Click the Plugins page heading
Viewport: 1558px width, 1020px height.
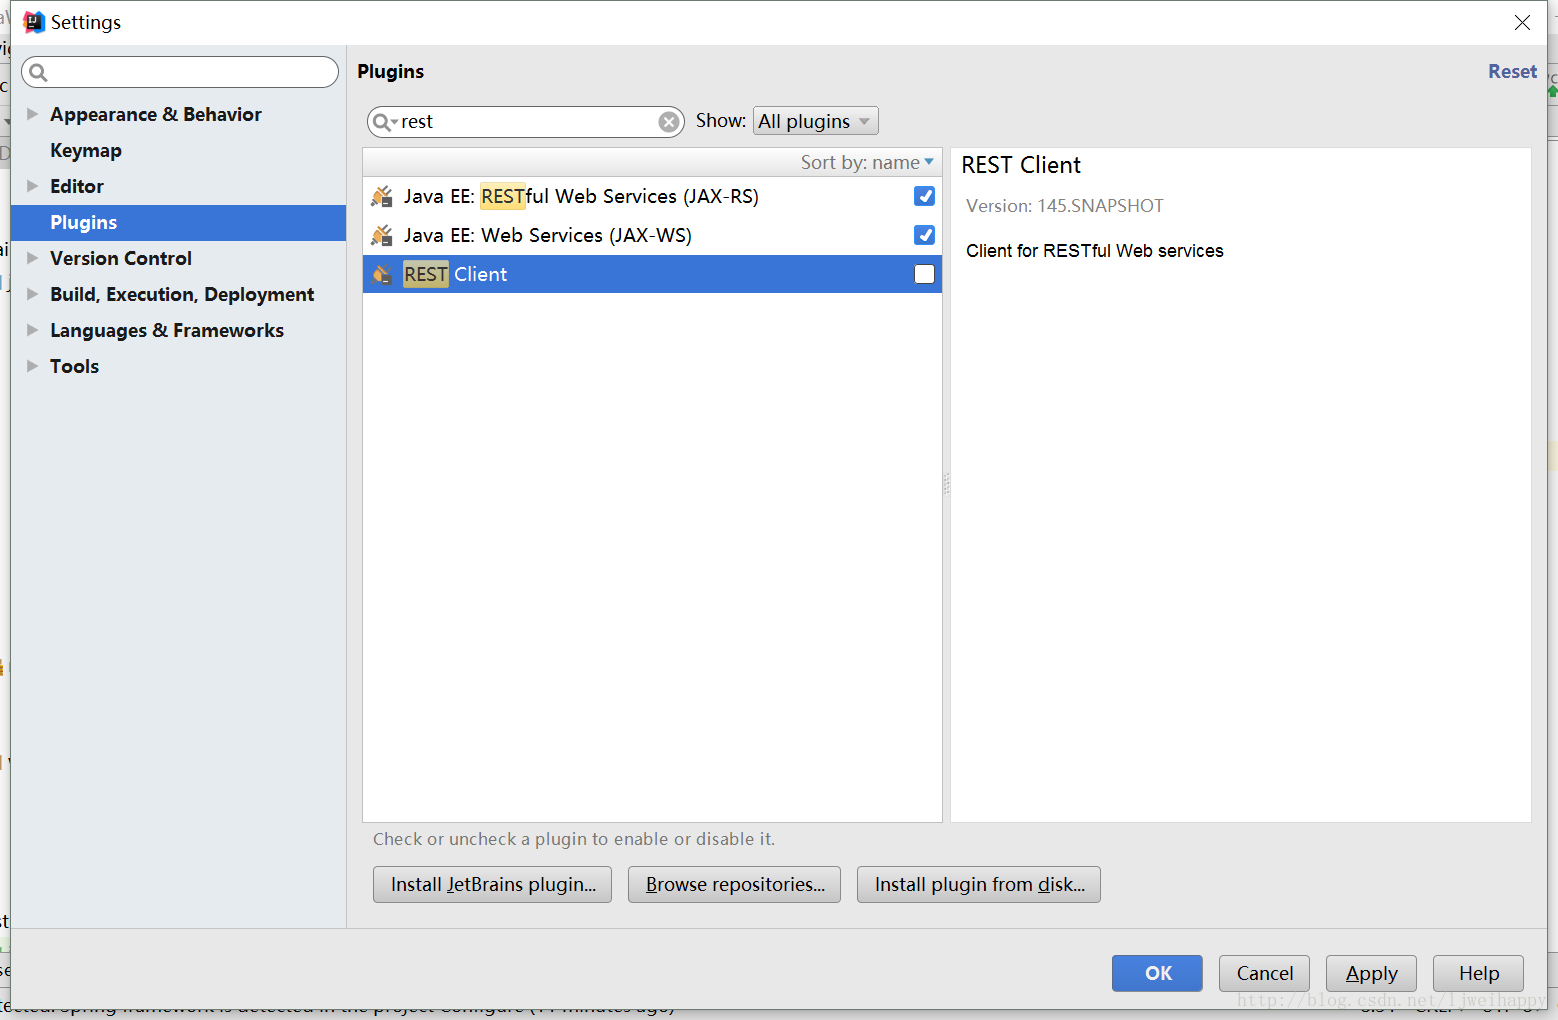click(391, 72)
